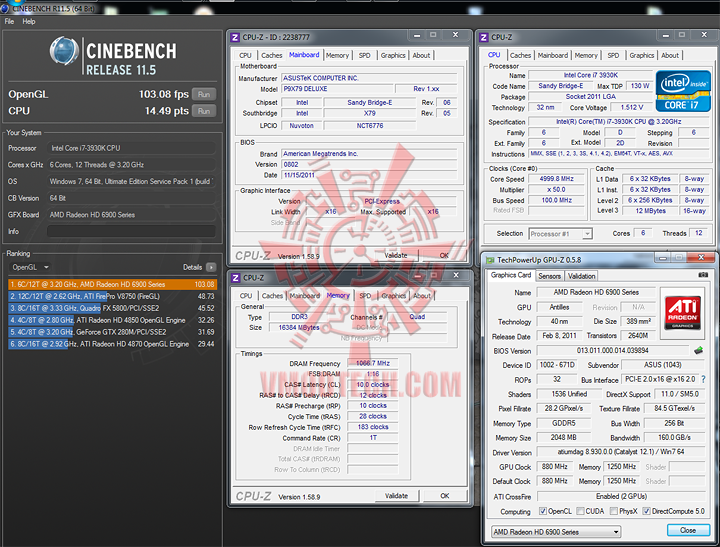Image resolution: width=720 pixels, height=547 pixels.
Task: Click Validate in CPU-Z mainboard window
Action: pyautogui.click(x=396, y=255)
